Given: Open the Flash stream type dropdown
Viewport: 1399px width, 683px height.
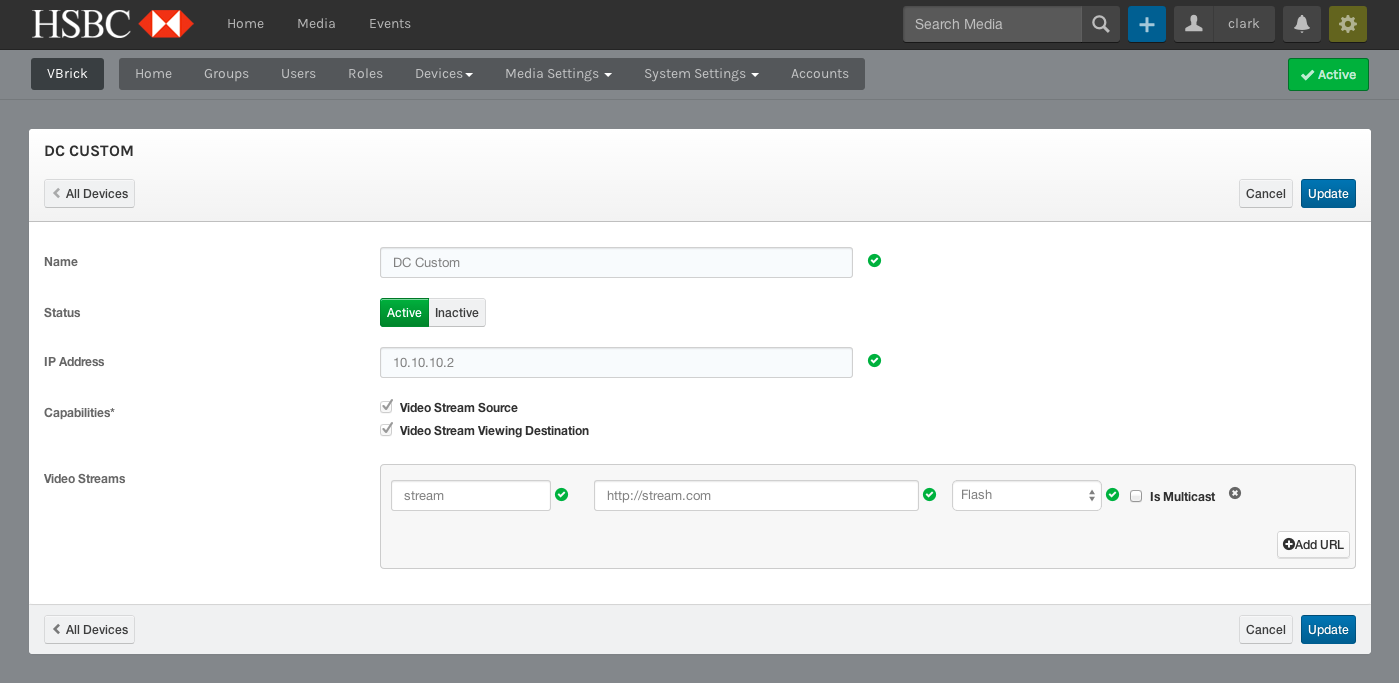Looking at the screenshot, I should (x=1026, y=495).
